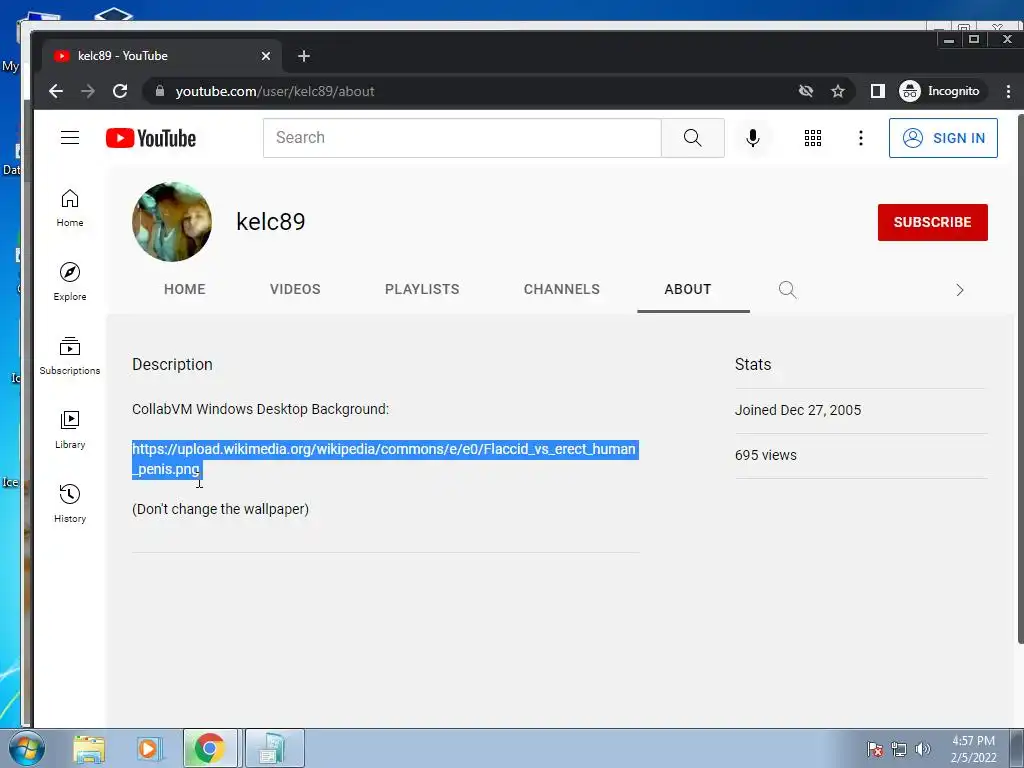Switch to the VIDEOS channel tab

pos(295,289)
